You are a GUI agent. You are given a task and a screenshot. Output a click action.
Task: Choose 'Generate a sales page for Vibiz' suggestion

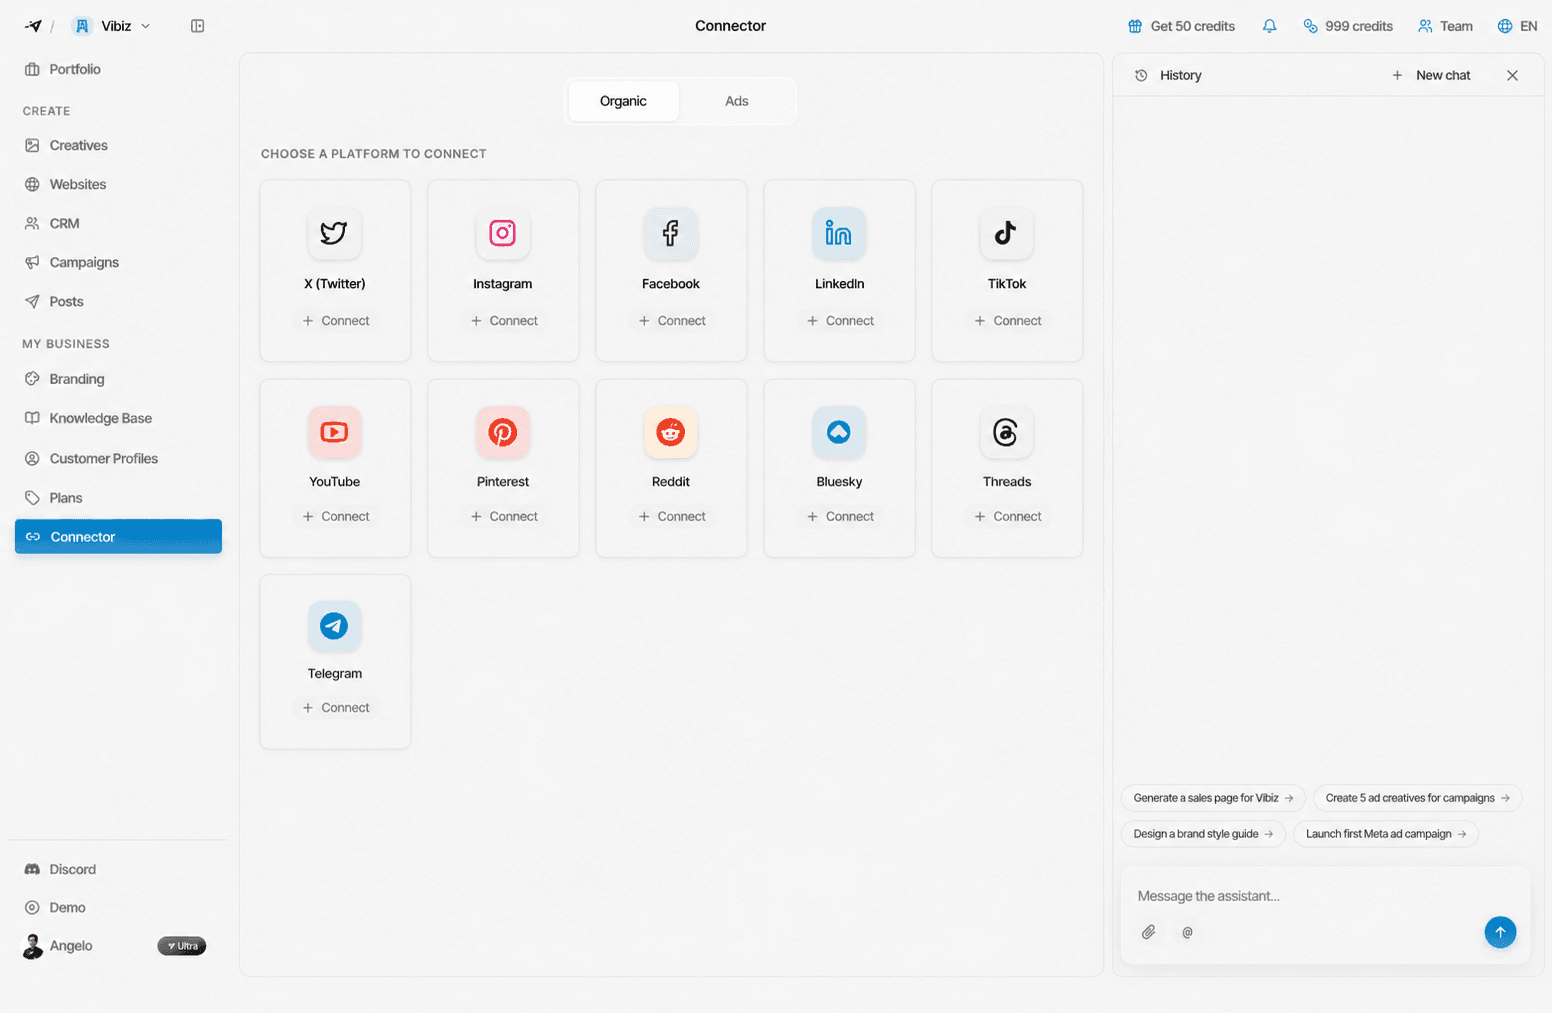pyautogui.click(x=1213, y=798)
